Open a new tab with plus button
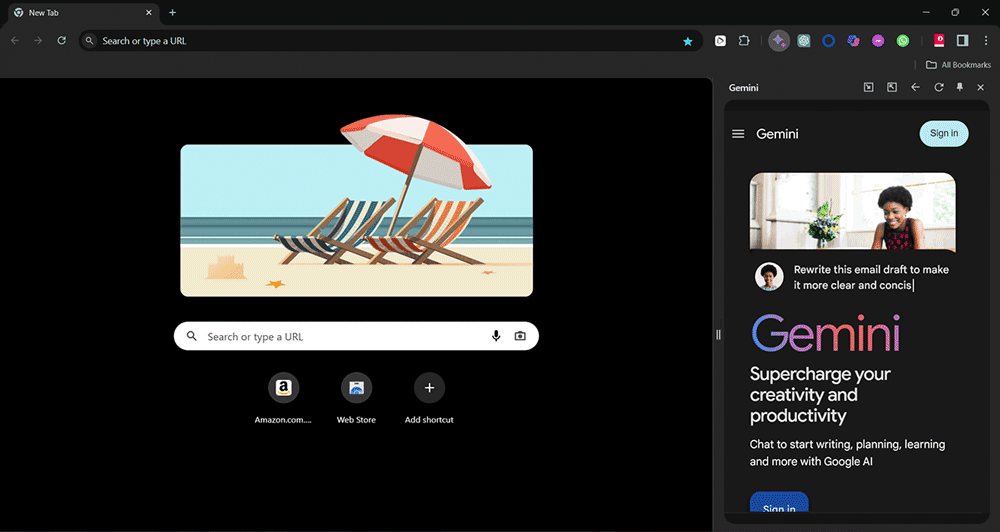The height and width of the screenshot is (532, 1000). coord(172,13)
